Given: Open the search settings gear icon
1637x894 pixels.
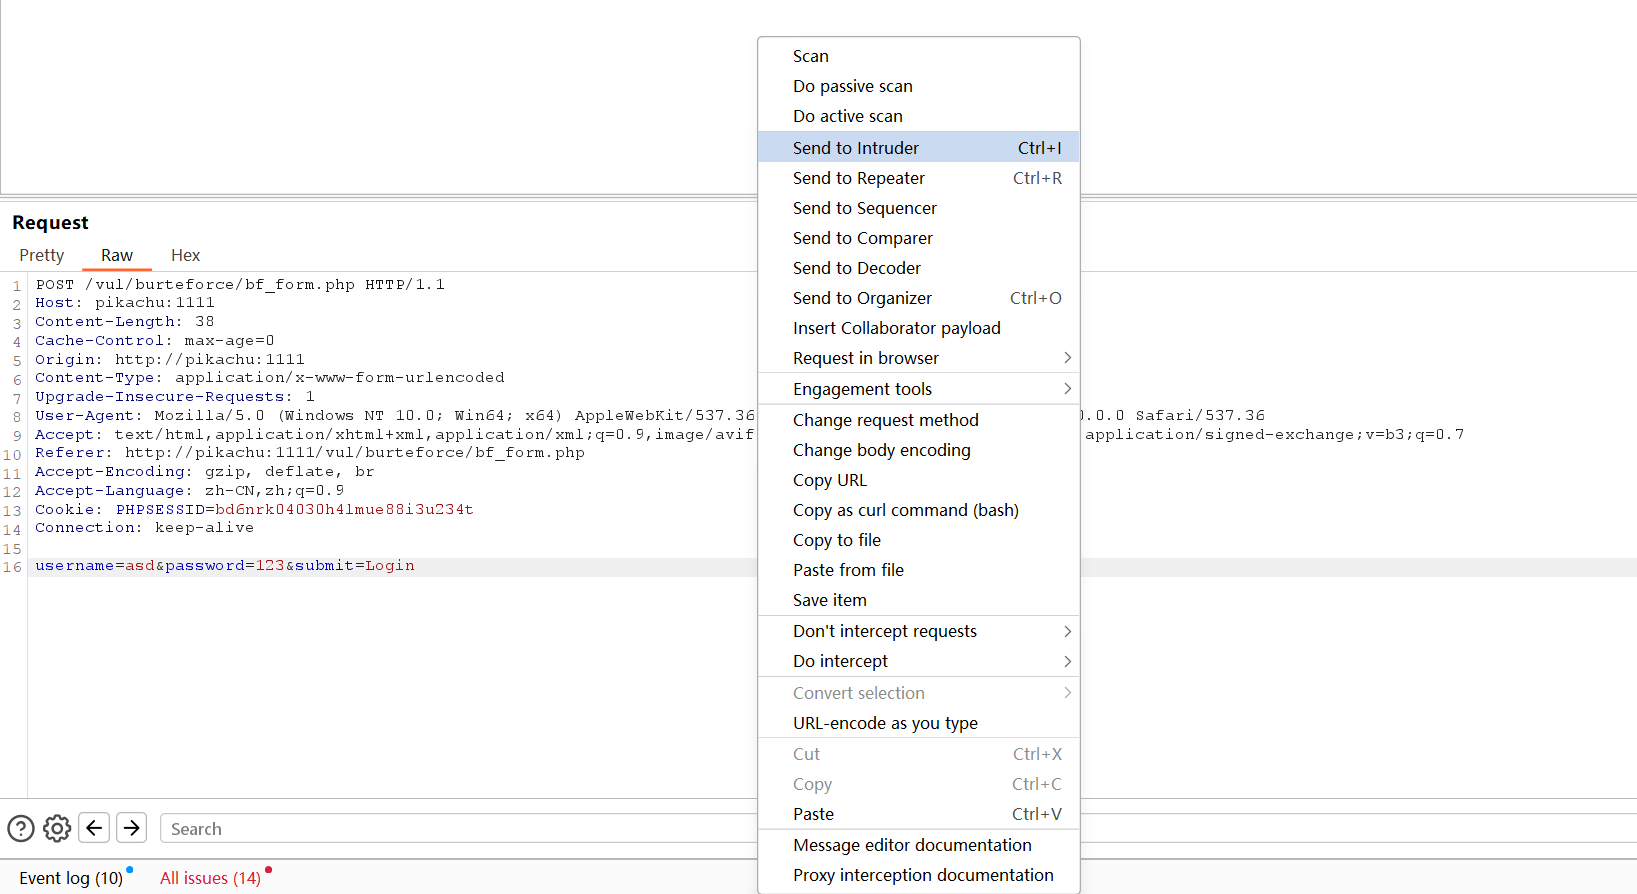Looking at the screenshot, I should (x=57, y=828).
